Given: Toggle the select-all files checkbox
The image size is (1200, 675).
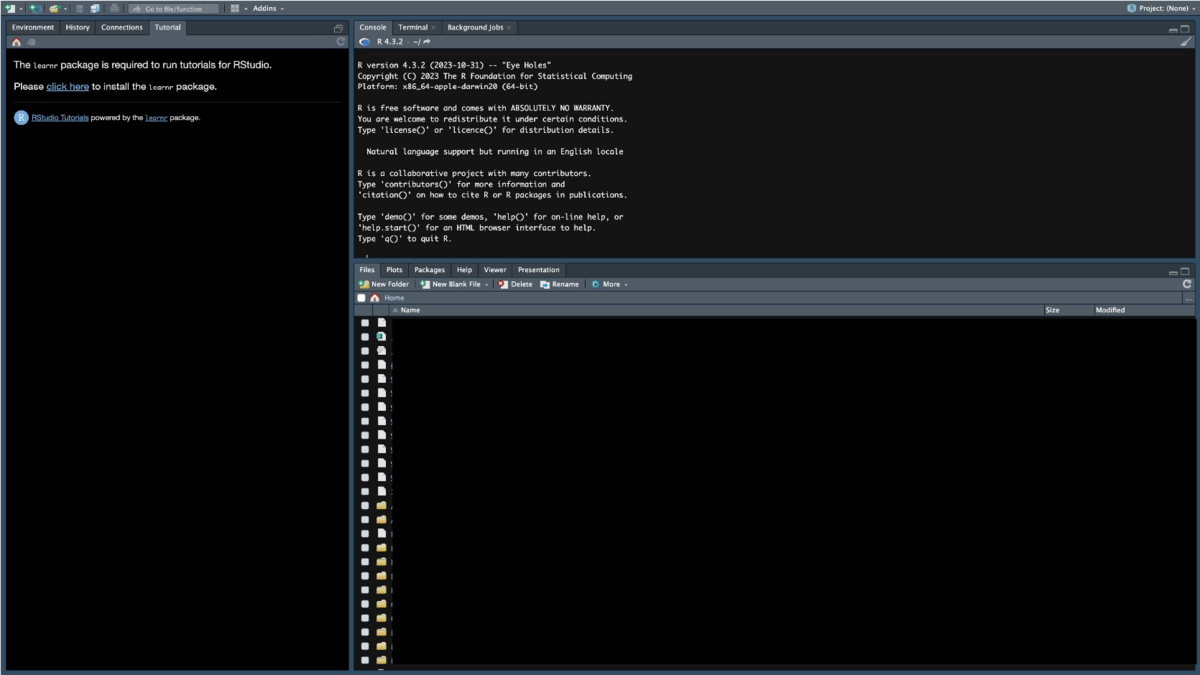Looking at the screenshot, I should [361, 298].
